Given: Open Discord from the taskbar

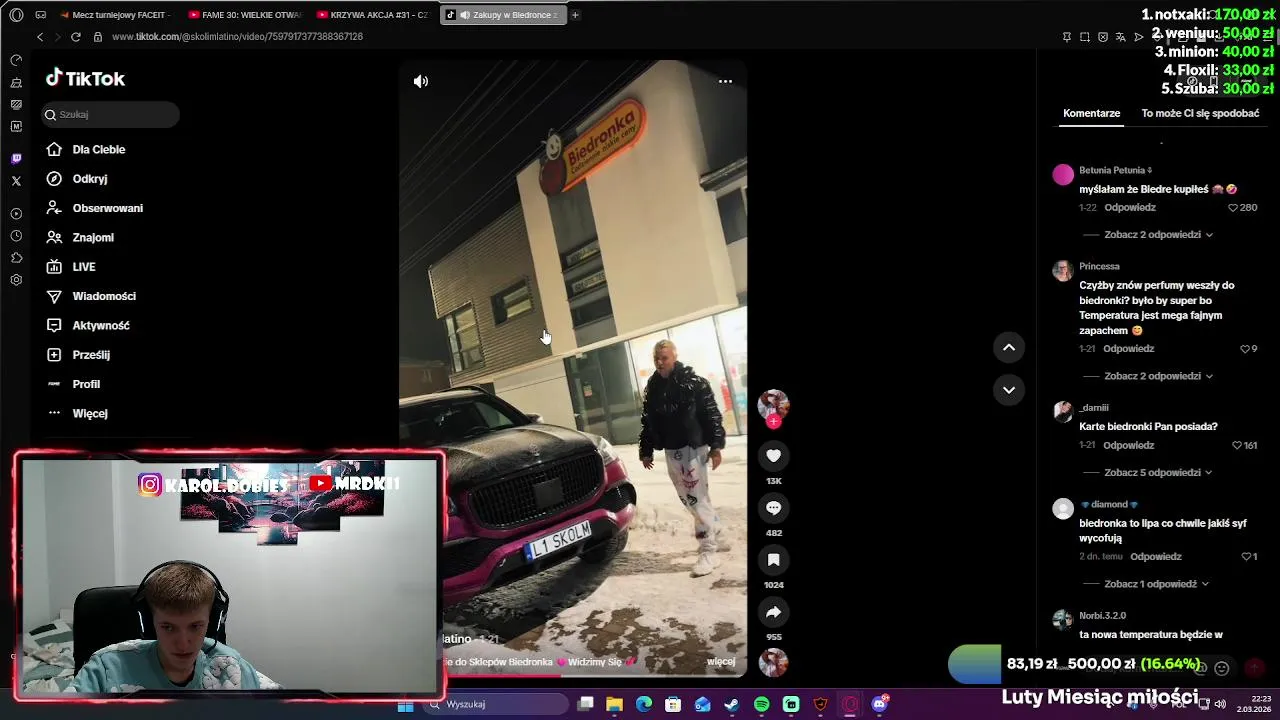Looking at the screenshot, I should tap(879, 705).
